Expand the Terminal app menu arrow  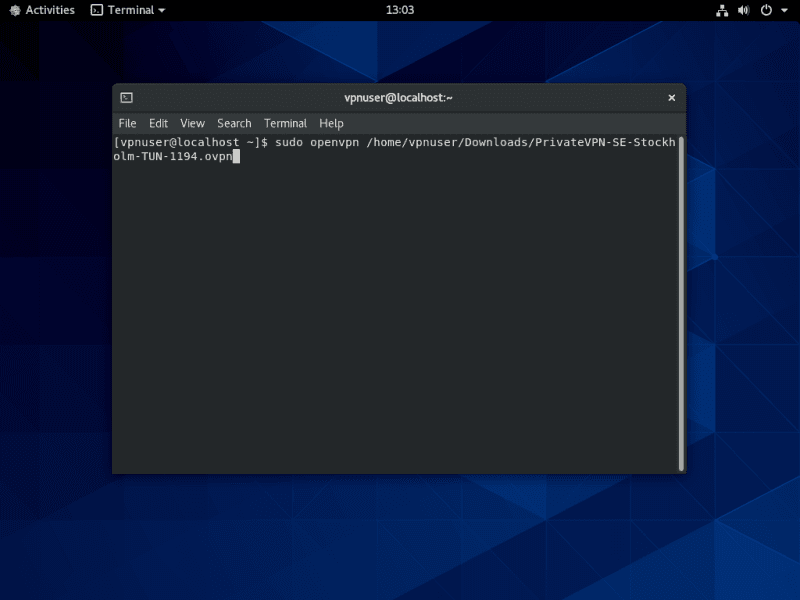click(x=162, y=10)
